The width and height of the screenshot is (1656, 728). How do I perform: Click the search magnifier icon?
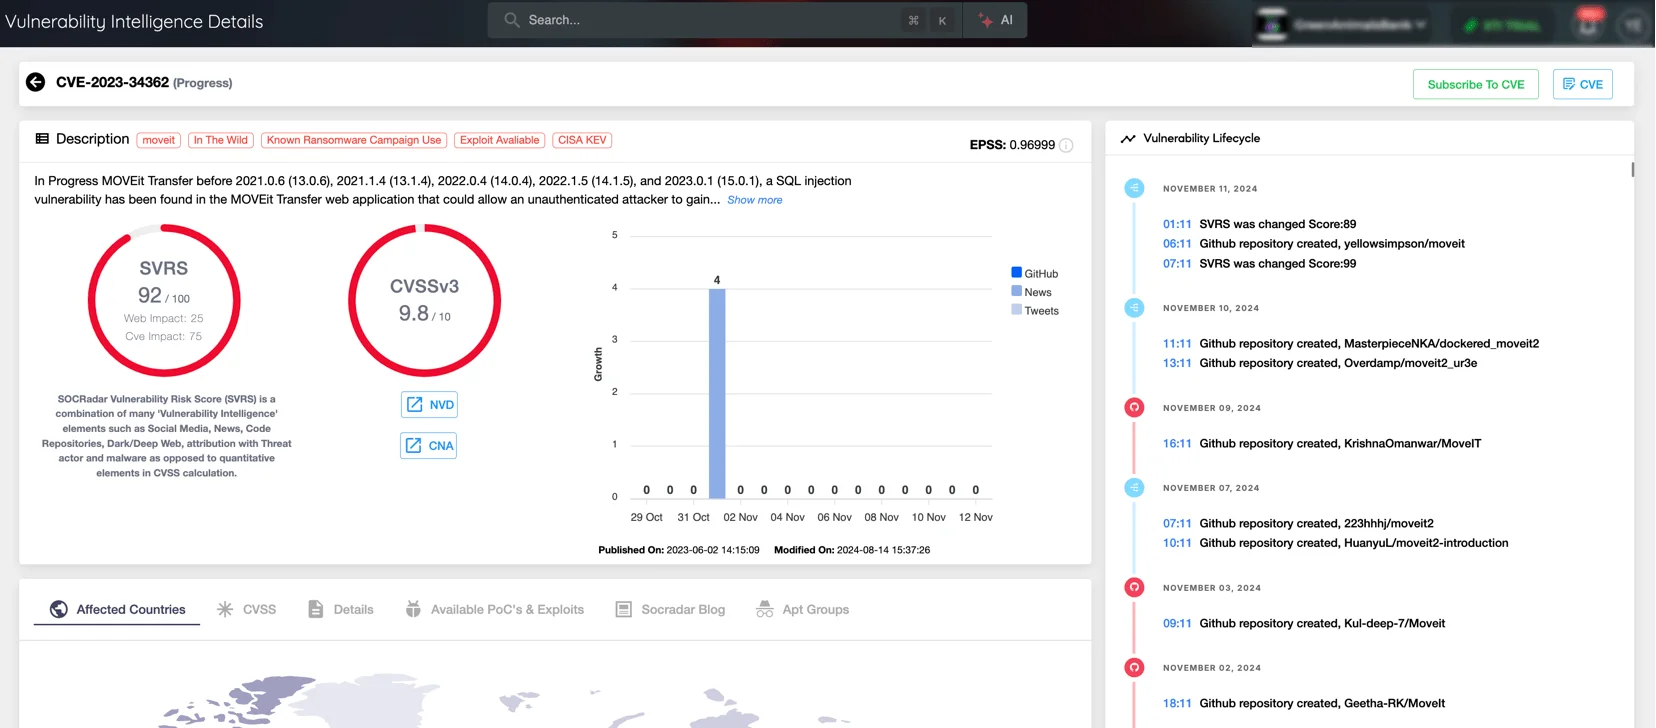512,20
